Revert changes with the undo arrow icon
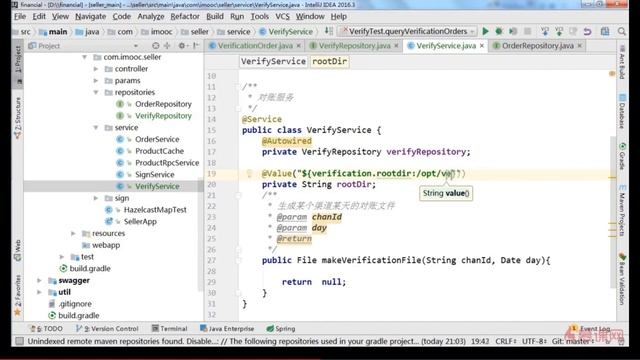Image resolution: width=640 pixels, height=360 pixels. pyautogui.click(x=587, y=31)
